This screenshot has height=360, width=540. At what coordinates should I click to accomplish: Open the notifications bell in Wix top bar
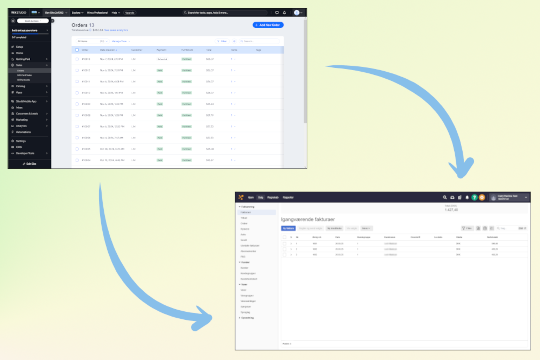click(284, 12)
